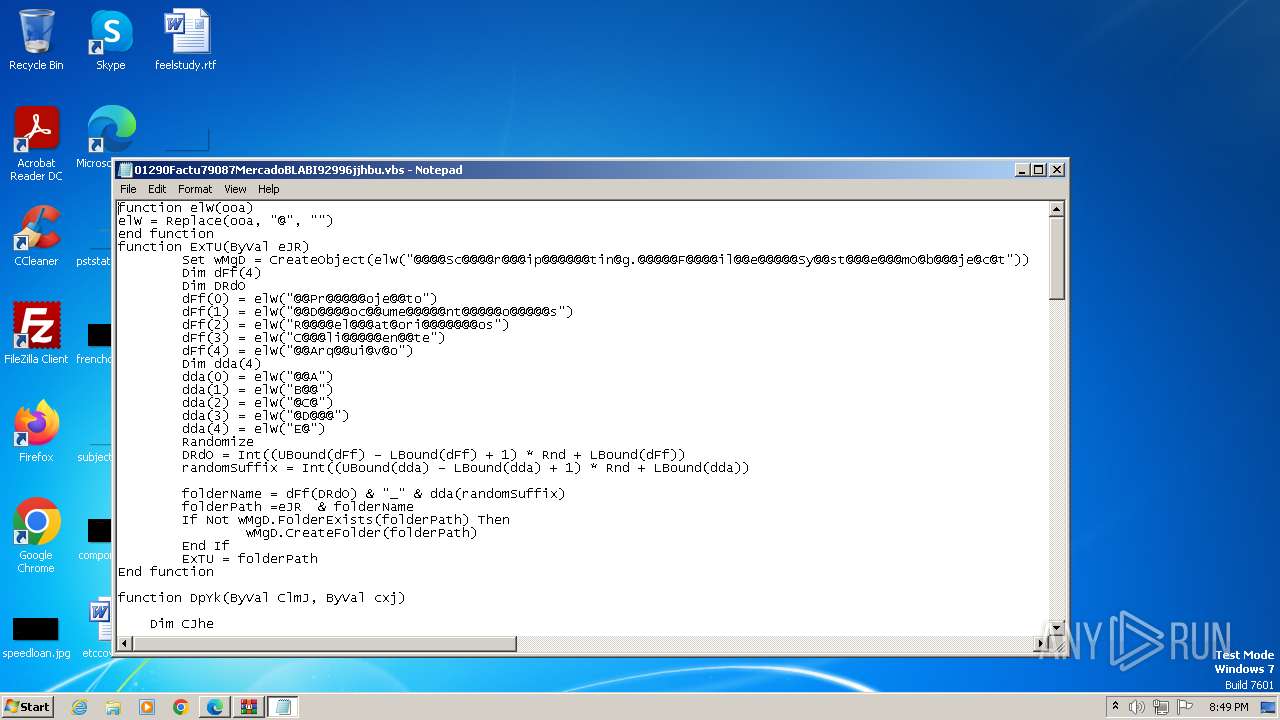
Task: Click the 'Dim DRdO' line
Action: (213, 286)
